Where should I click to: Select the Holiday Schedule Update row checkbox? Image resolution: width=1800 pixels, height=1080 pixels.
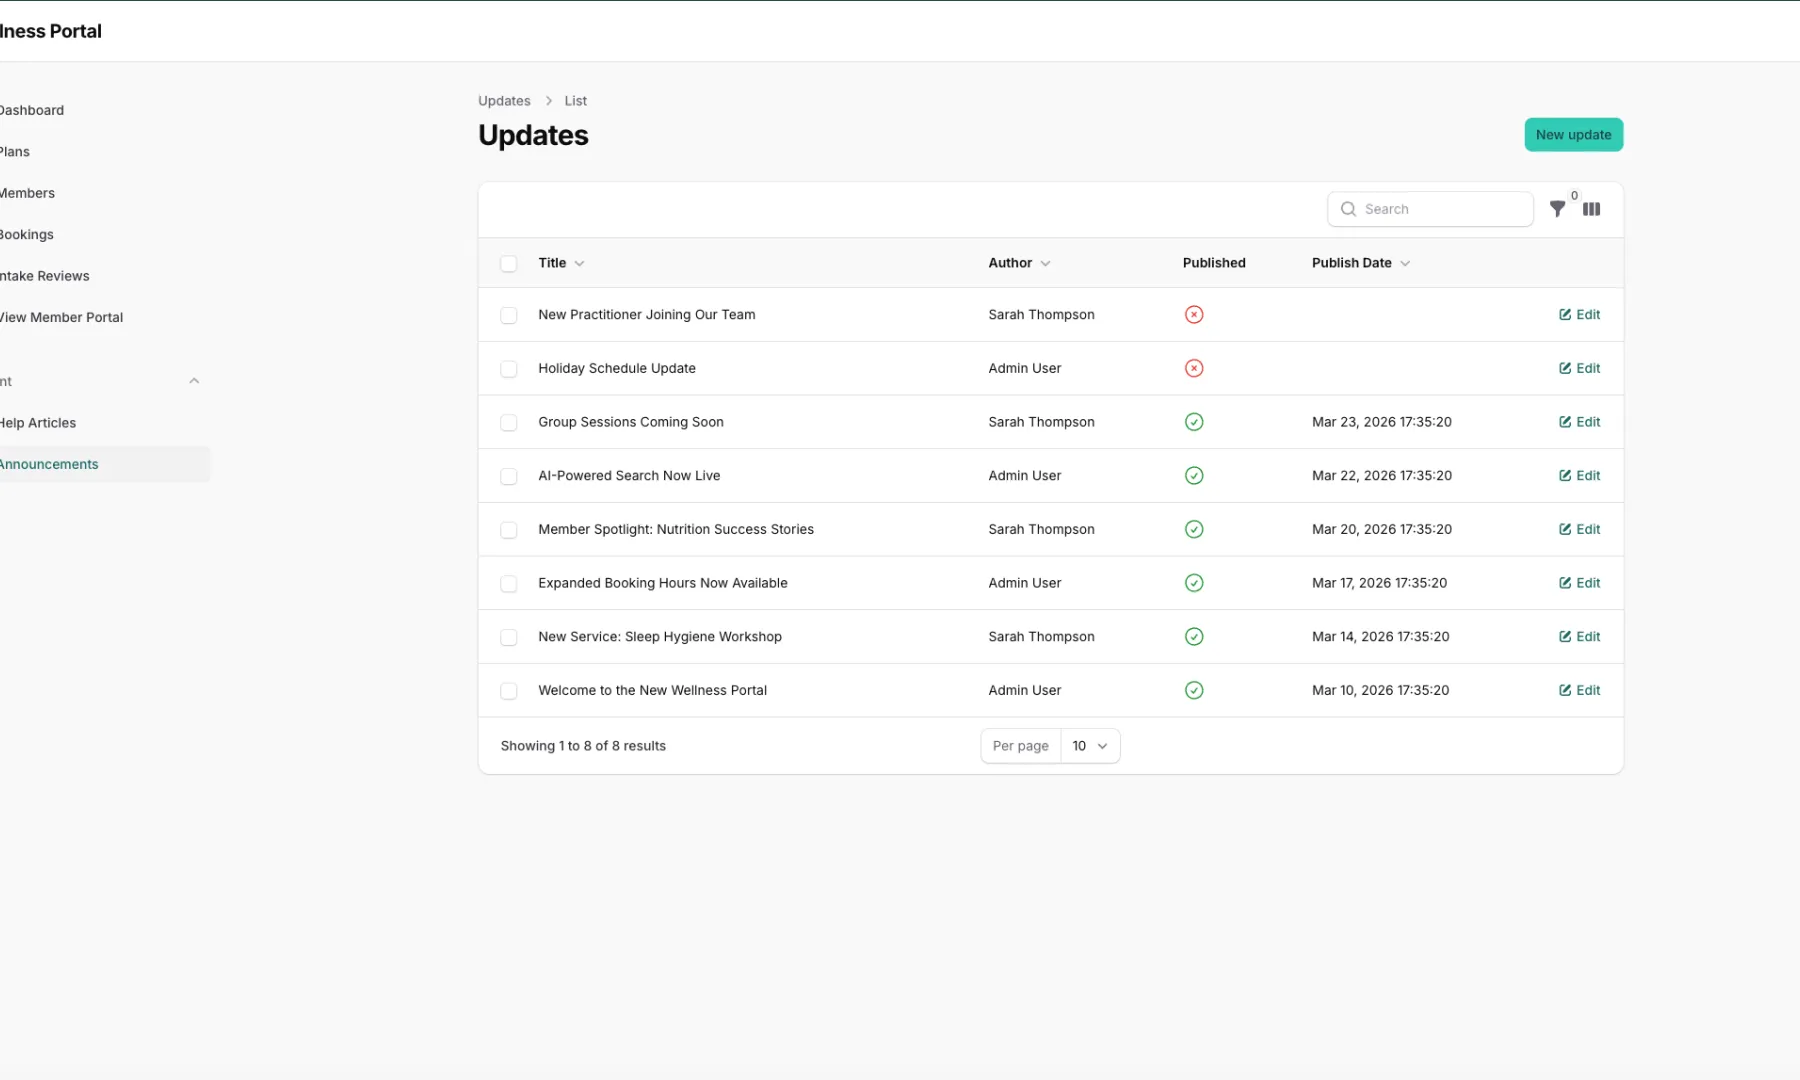509,369
